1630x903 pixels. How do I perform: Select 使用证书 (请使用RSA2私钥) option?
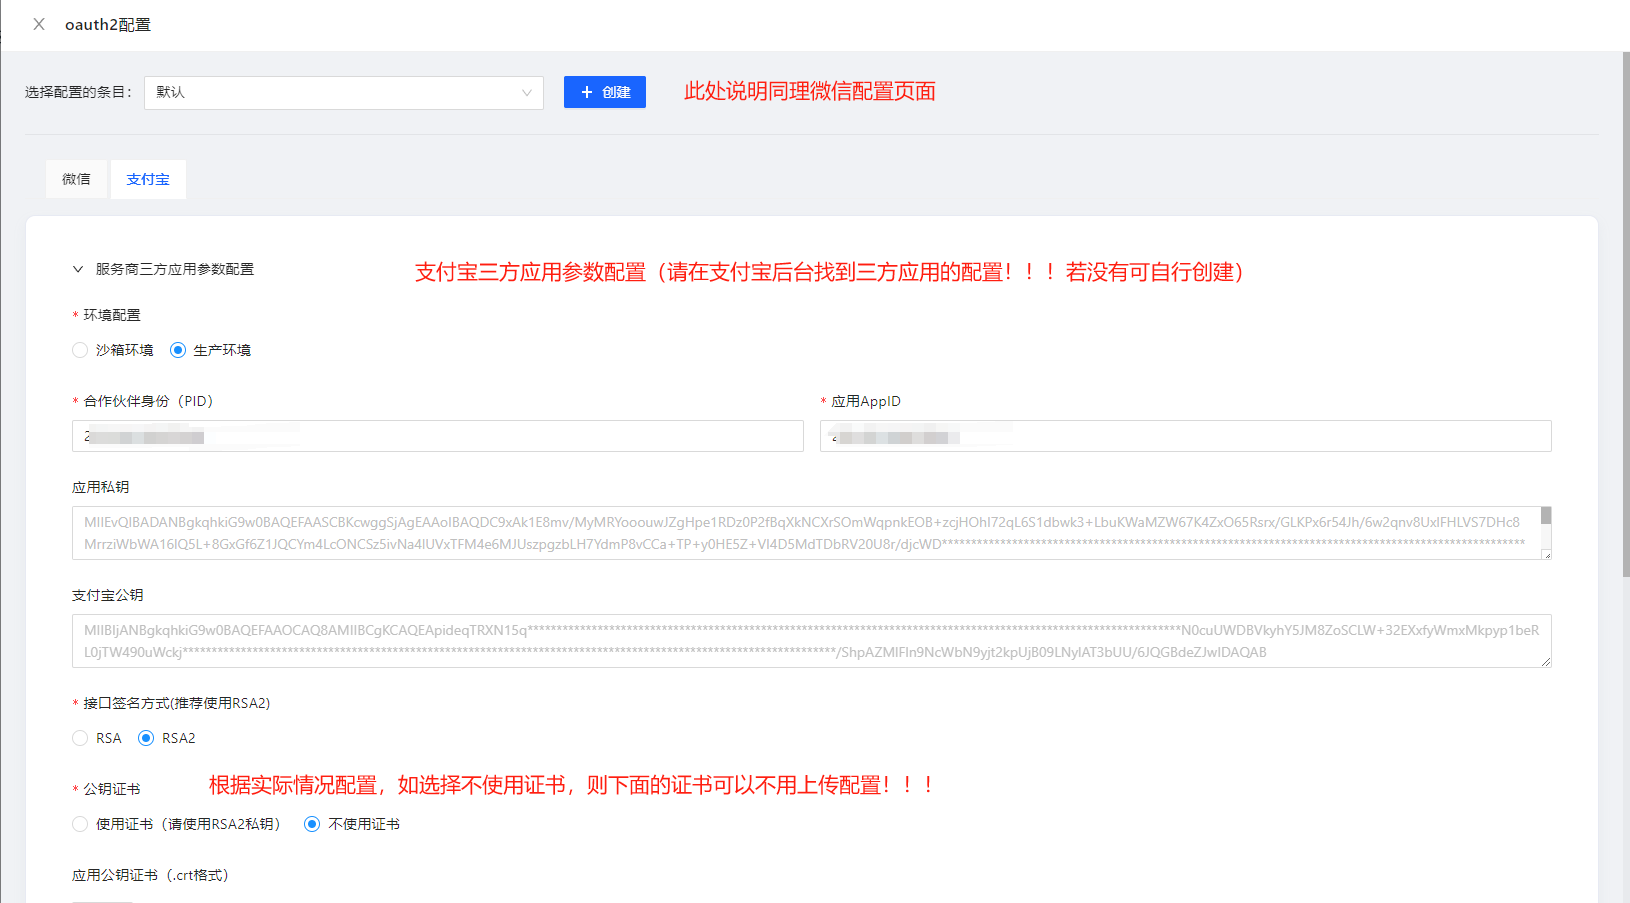click(80, 824)
